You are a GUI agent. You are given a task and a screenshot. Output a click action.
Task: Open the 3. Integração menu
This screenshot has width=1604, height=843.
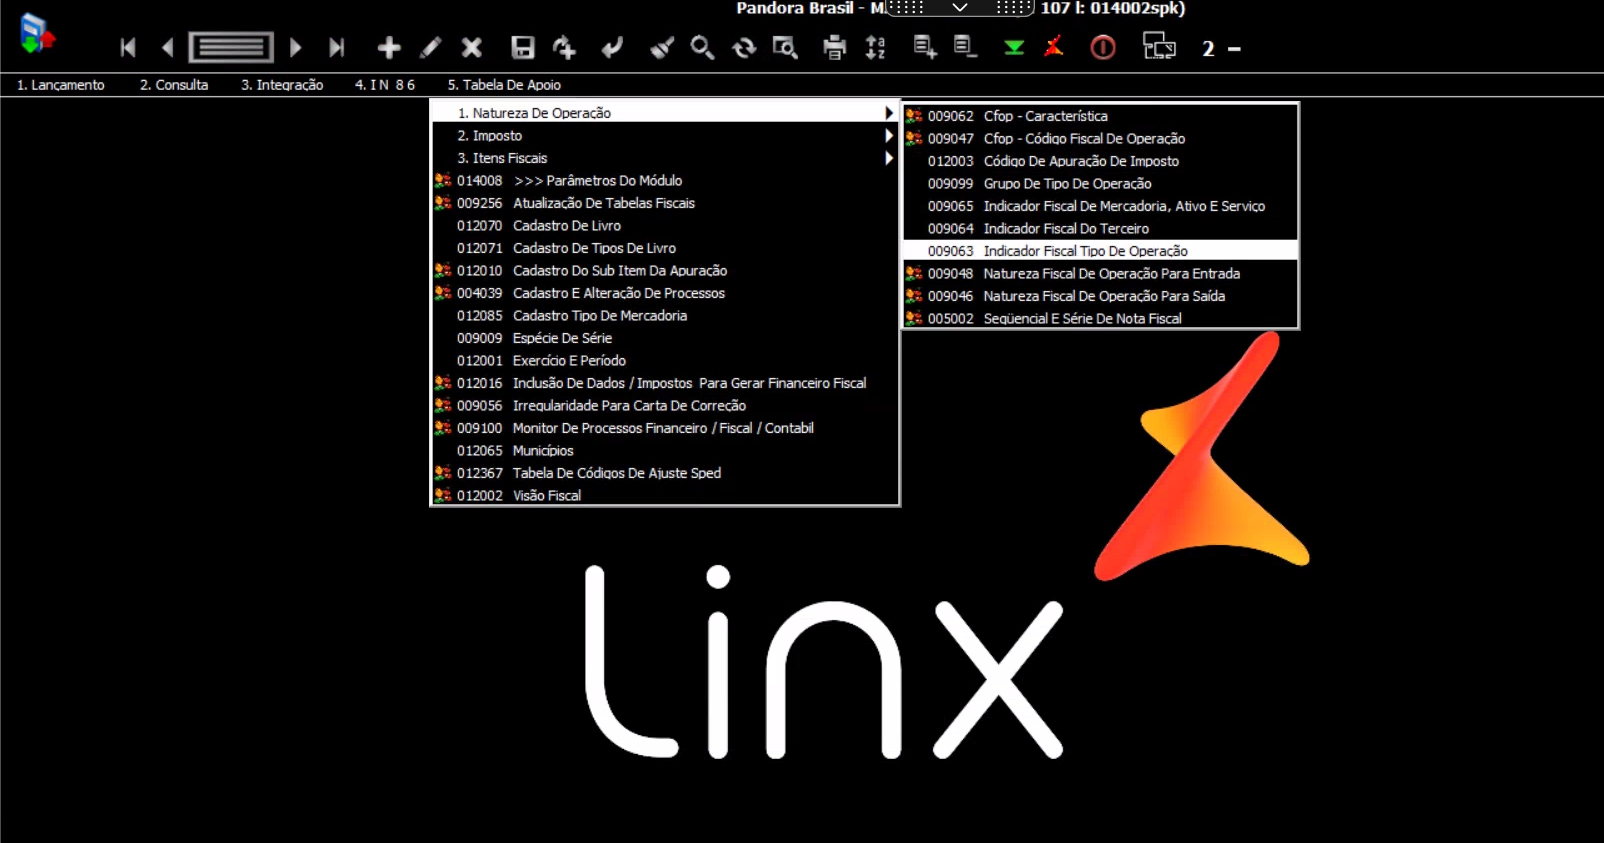pos(282,85)
